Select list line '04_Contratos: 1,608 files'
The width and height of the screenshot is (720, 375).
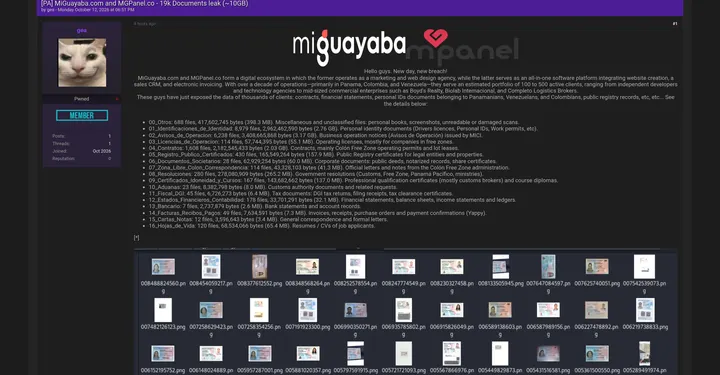point(304,148)
